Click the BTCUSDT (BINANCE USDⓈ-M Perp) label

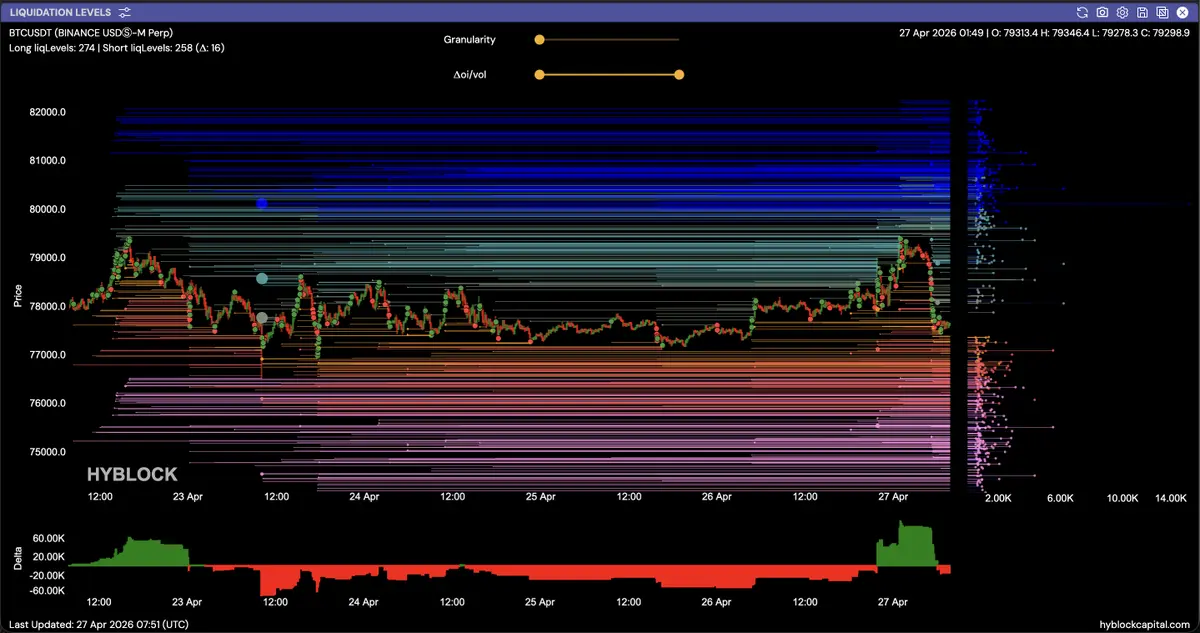point(90,32)
